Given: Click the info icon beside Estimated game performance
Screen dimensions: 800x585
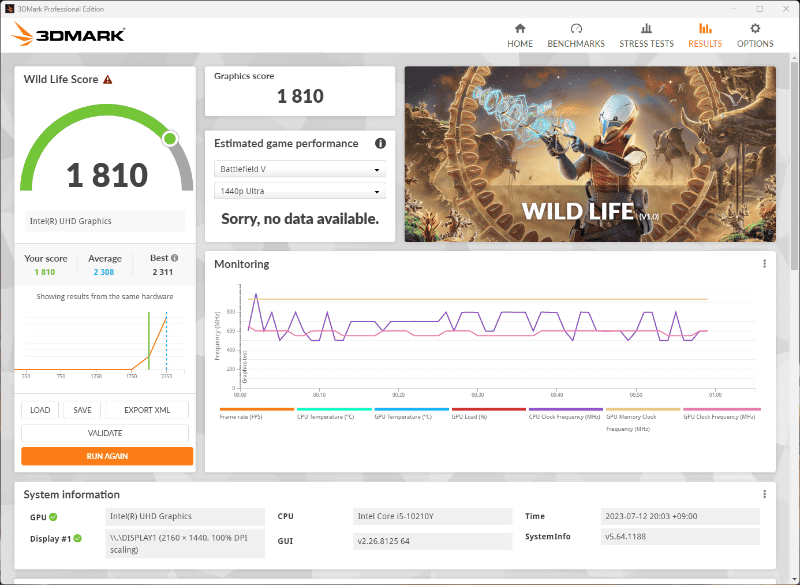Looking at the screenshot, I should click(x=380, y=144).
